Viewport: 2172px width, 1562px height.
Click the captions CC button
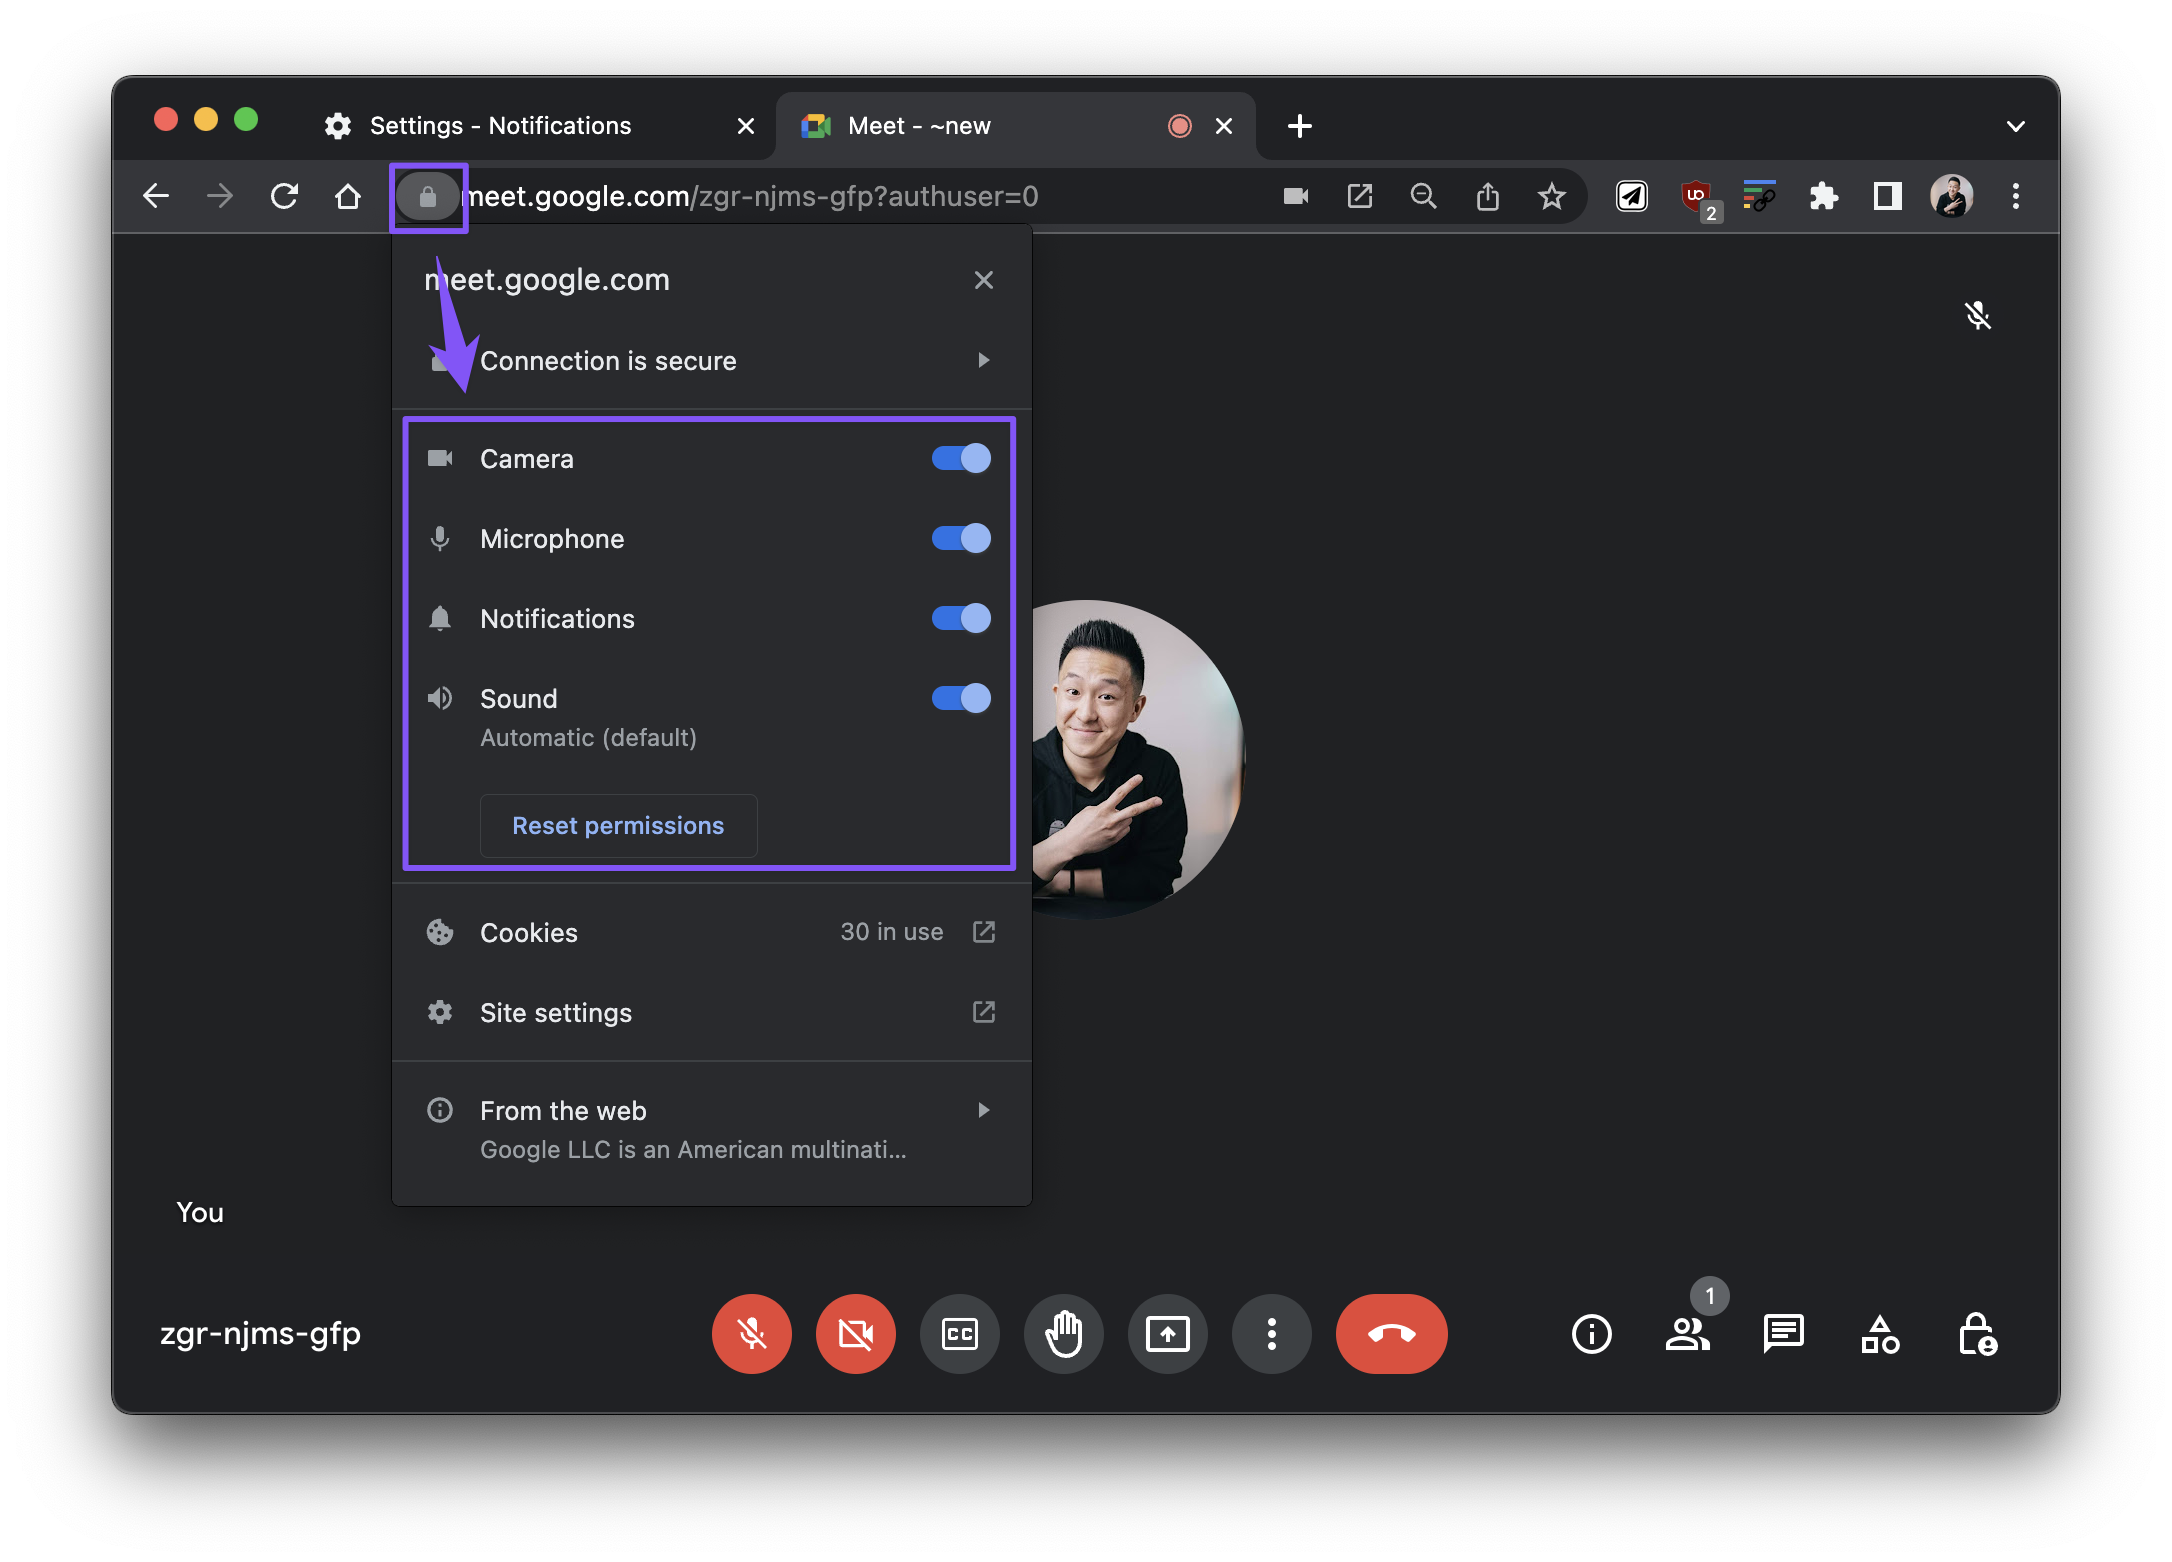click(959, 1334)
